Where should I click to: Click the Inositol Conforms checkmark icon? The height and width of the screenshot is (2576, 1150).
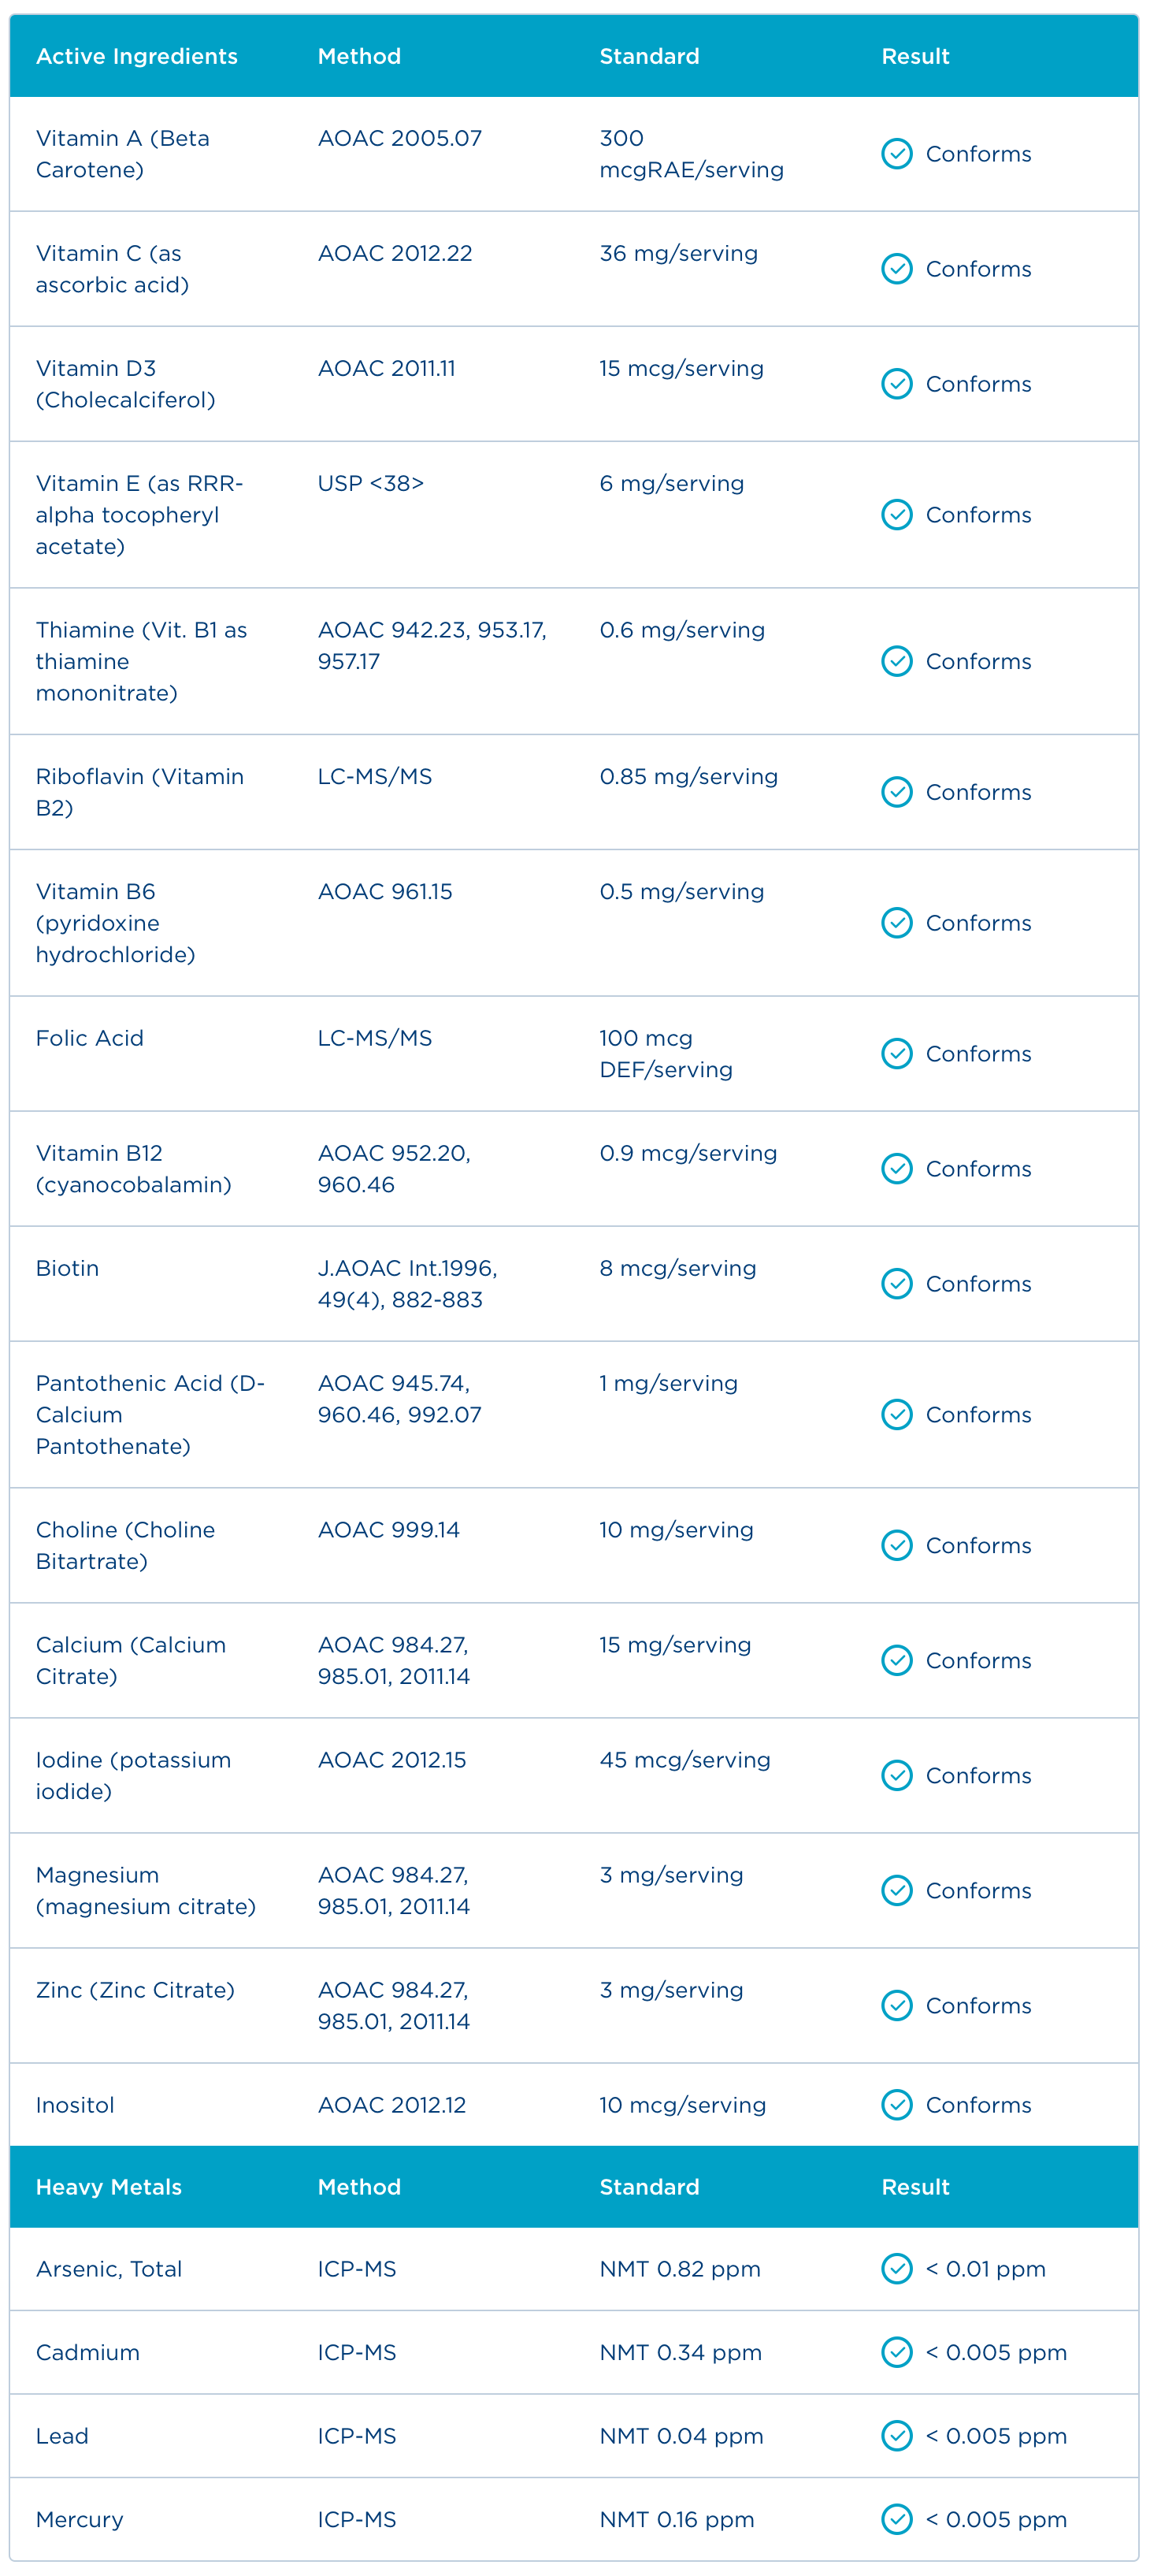896,2105
